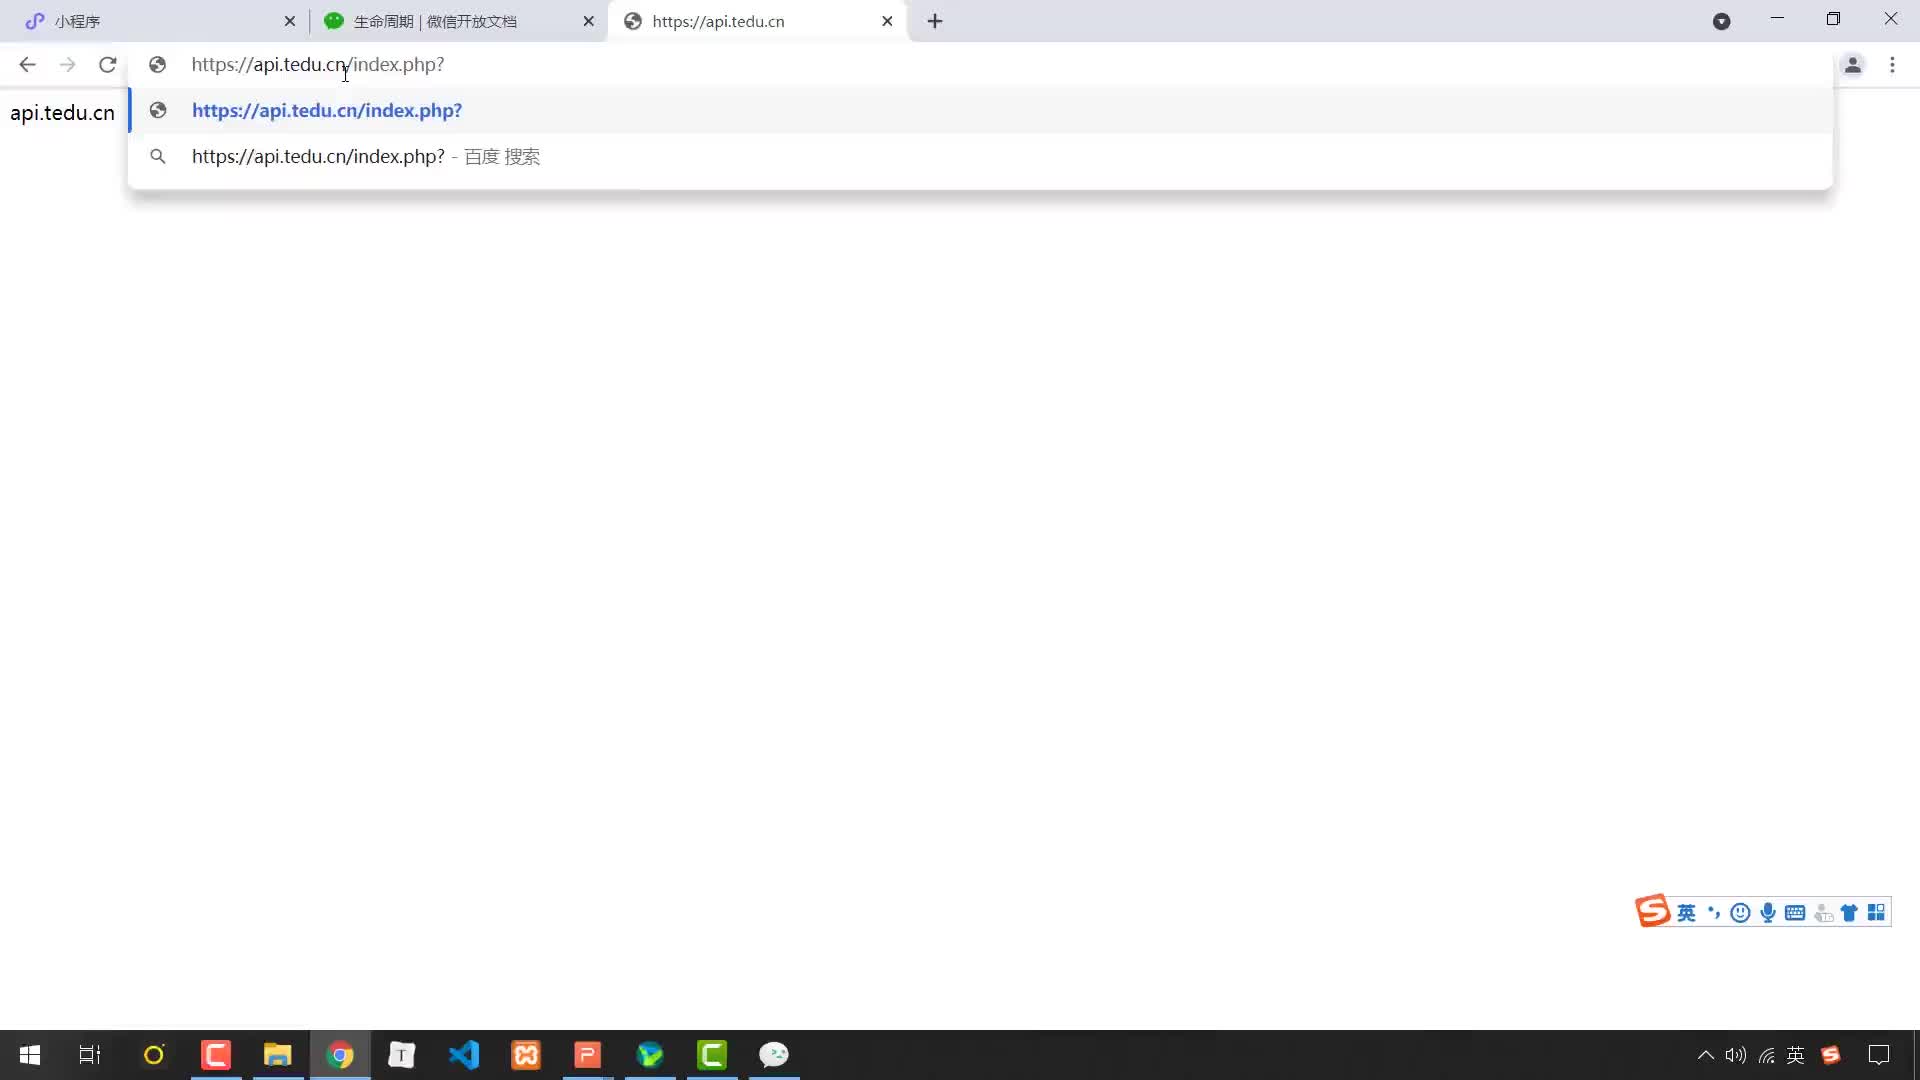The width and height of the screenshot is (1920, 1080).
Task: Close the 生命周期 微信开放文档 tab
Action: coord(588,21)
